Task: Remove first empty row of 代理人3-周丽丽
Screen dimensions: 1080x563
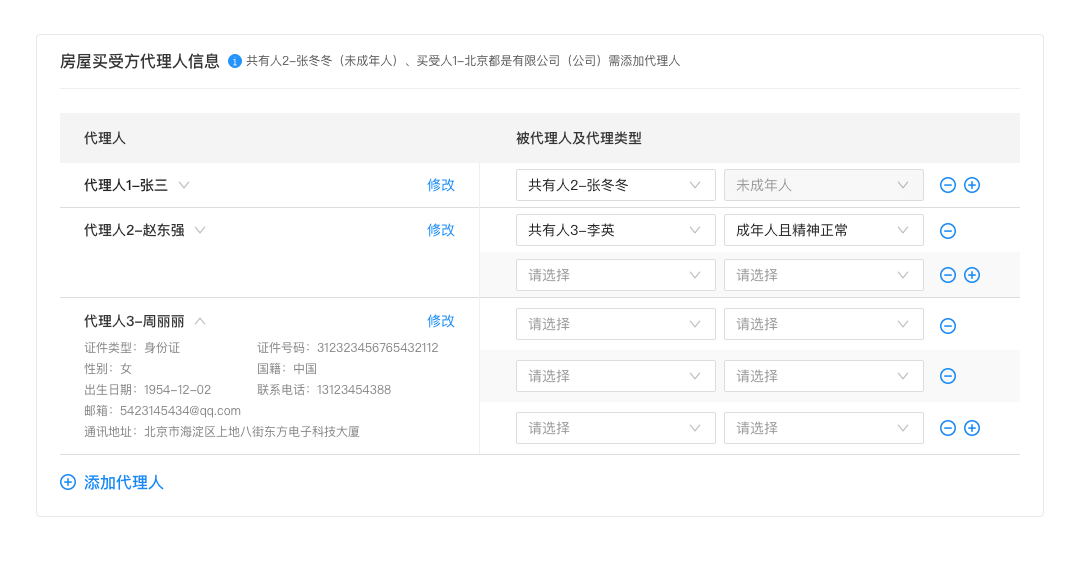Action: coord(948,325)
